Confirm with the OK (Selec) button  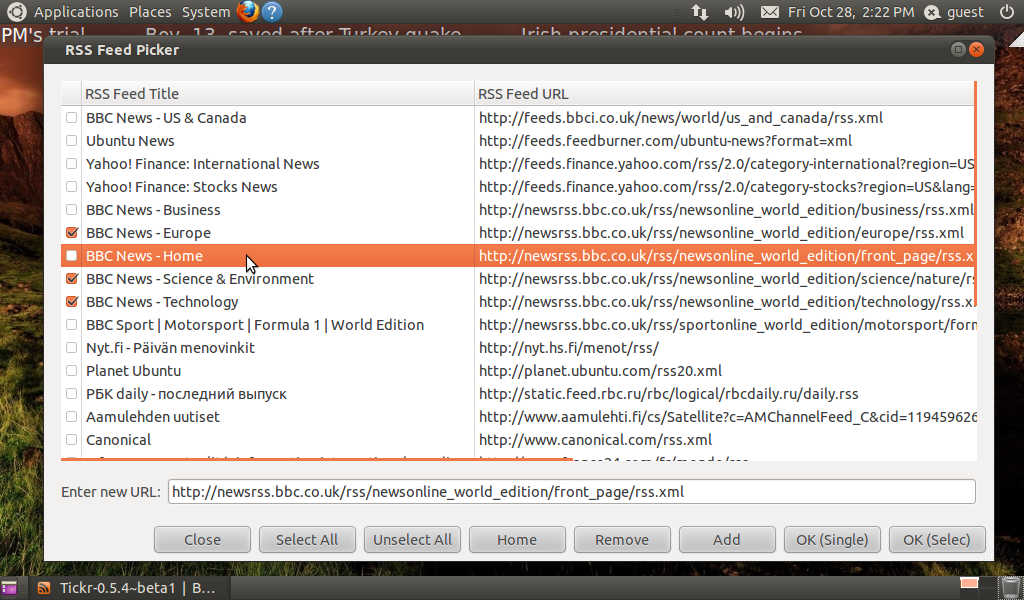937,540
